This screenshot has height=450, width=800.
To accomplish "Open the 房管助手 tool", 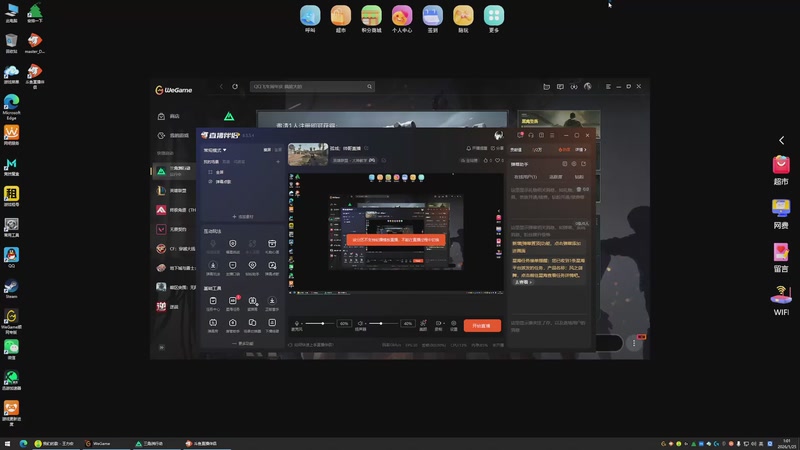I will (233, 326).
